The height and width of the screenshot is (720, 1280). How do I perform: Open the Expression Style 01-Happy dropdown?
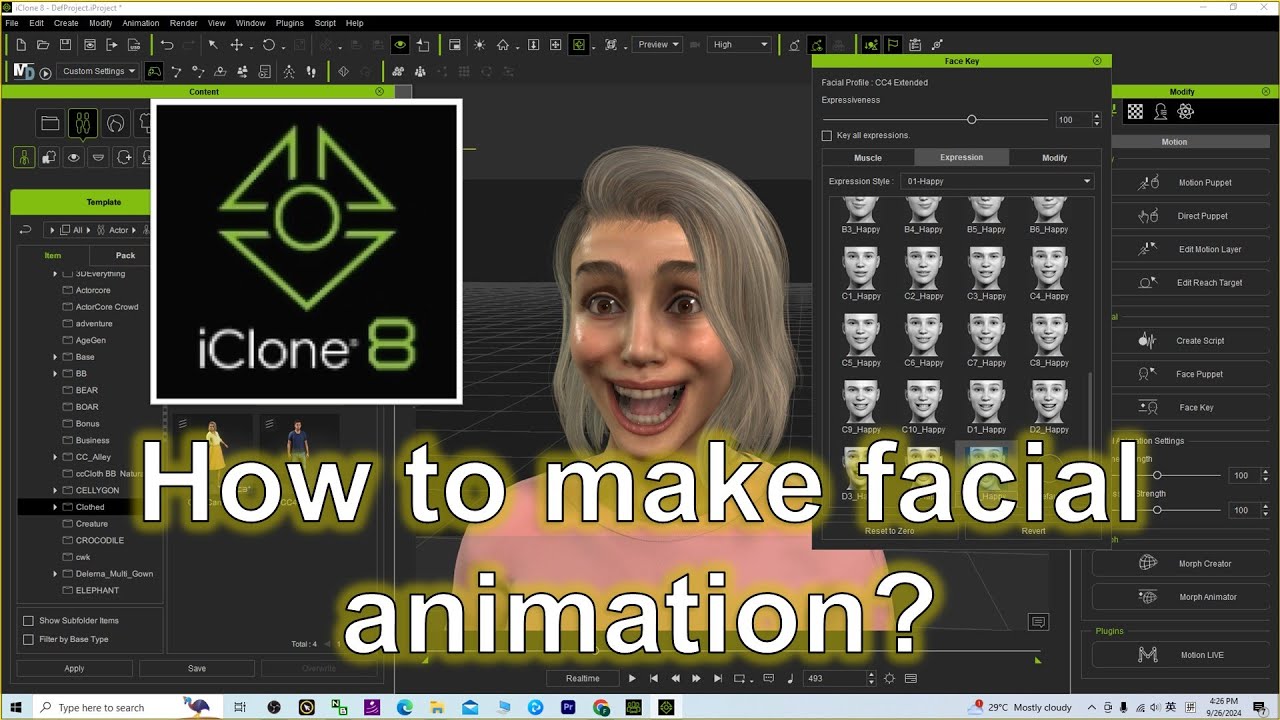(998, 181)
